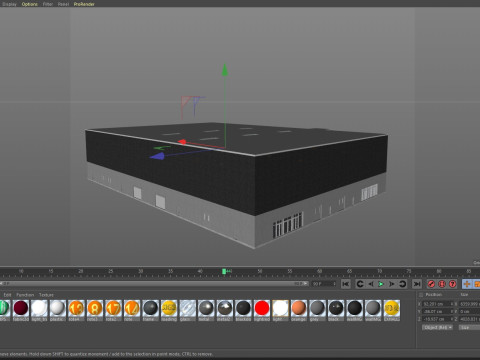Click the end frame field stepper arrows

[334, 284]
